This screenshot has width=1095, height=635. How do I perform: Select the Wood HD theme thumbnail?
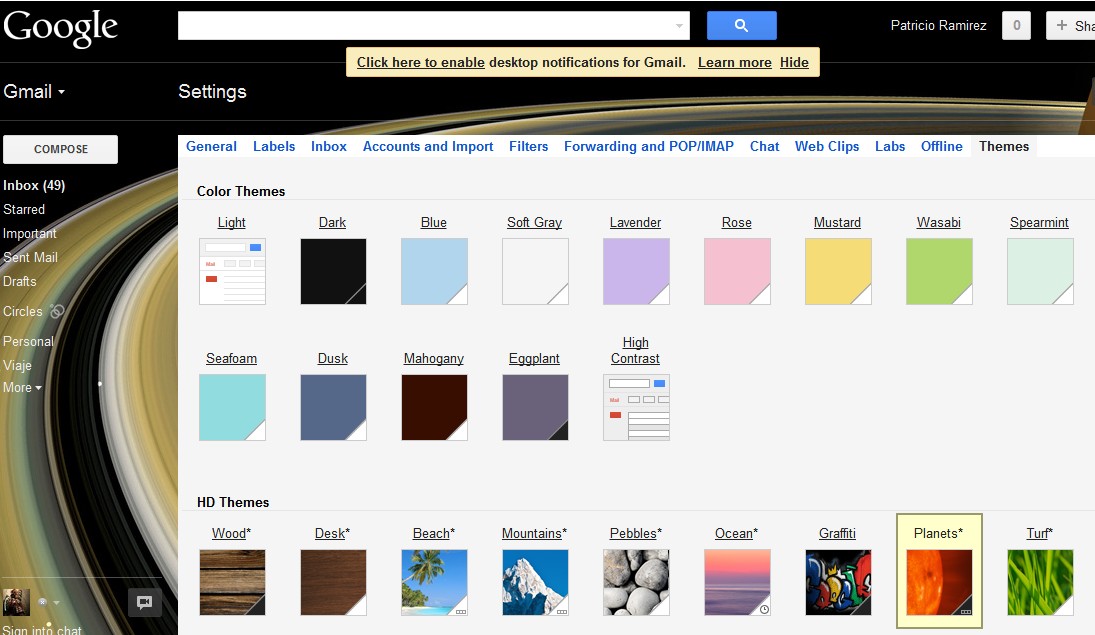pyautogui.click(x=233, y=583)
